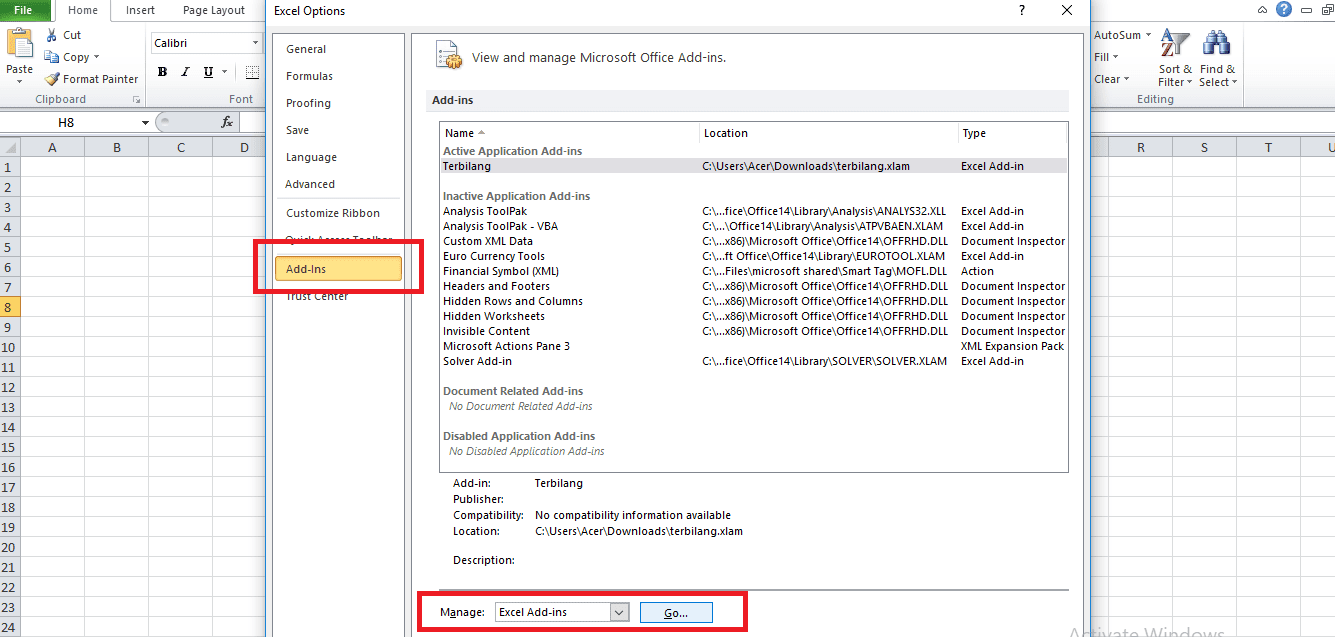Switch to the Home ribbon tab

[83, 10]
